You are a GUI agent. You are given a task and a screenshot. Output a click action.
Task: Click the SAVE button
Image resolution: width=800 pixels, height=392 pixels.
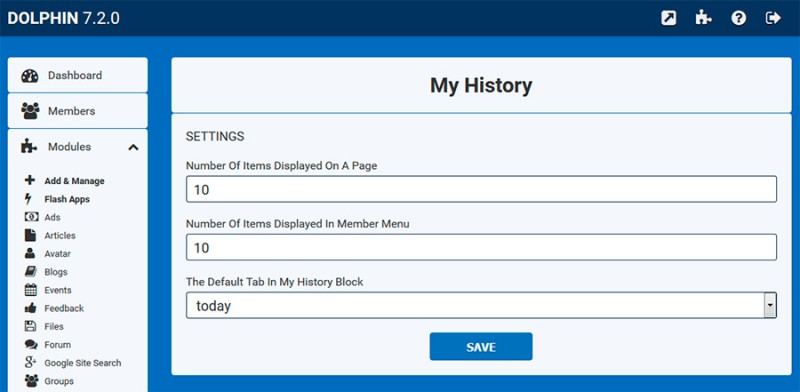point(481,347)
